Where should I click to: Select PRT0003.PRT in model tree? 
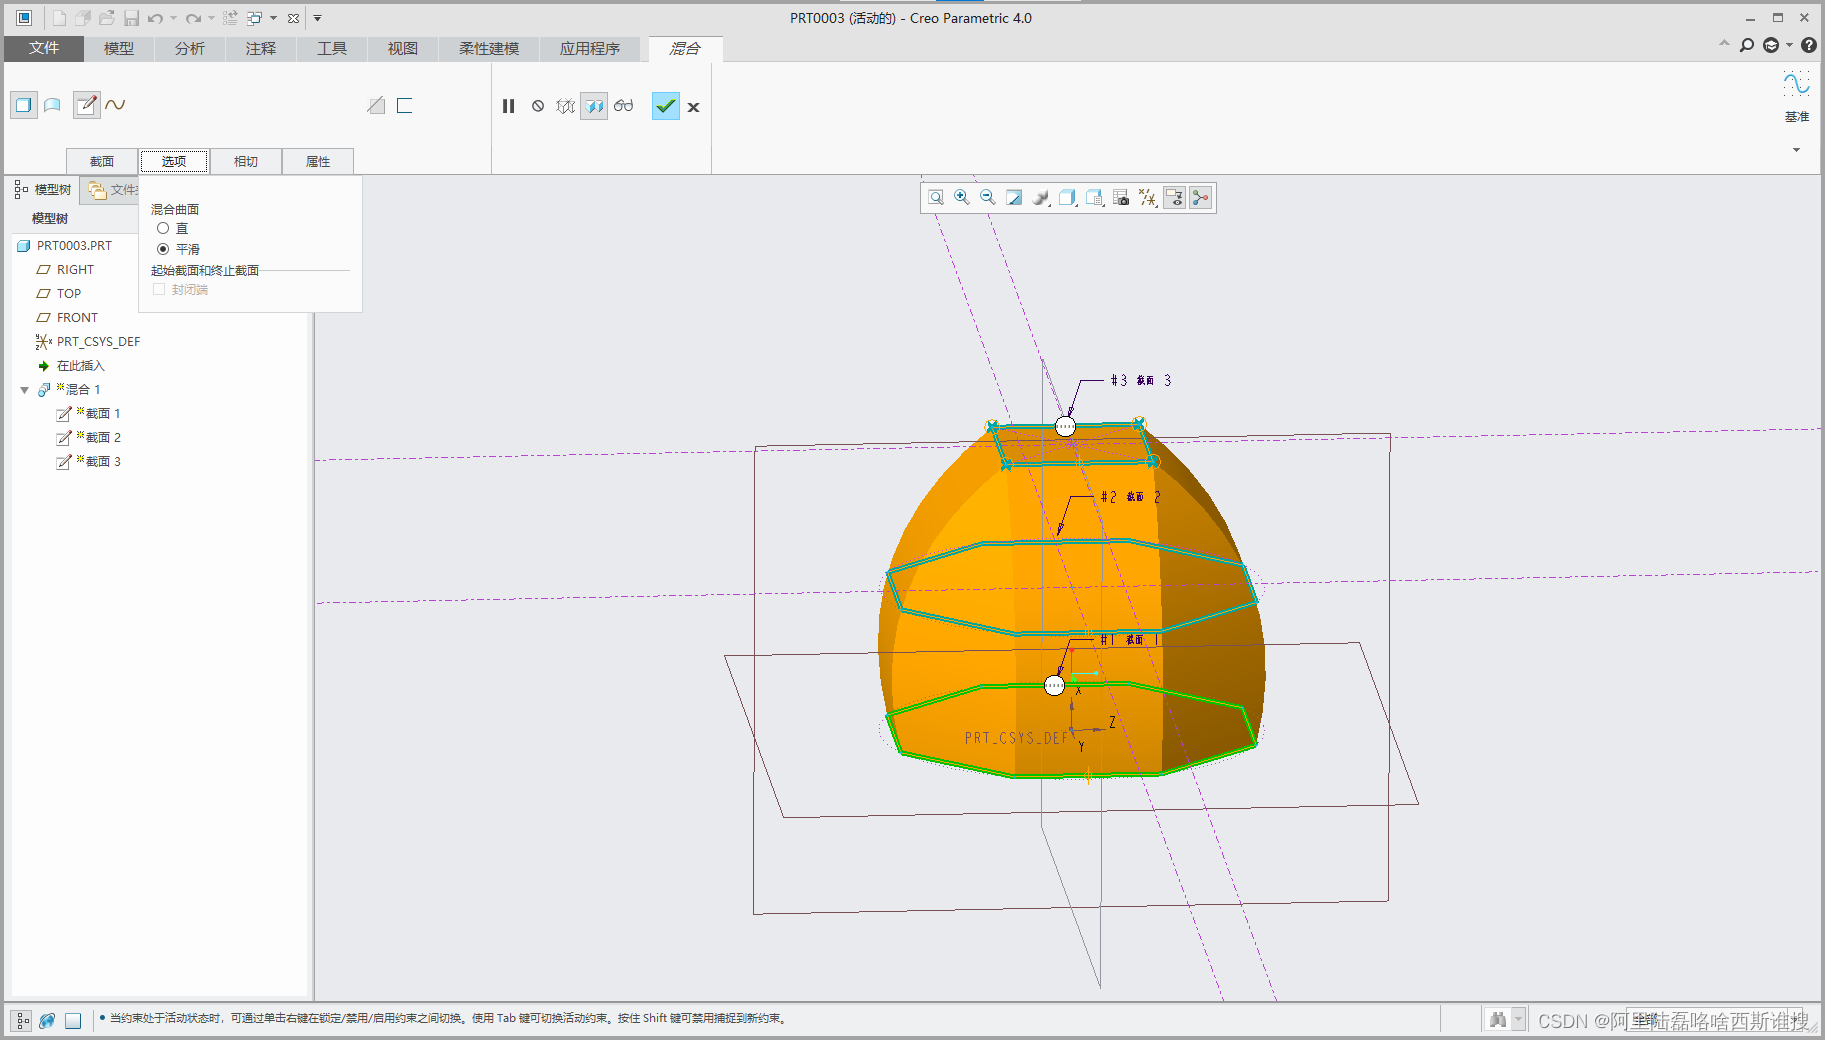tap(74, 245)
